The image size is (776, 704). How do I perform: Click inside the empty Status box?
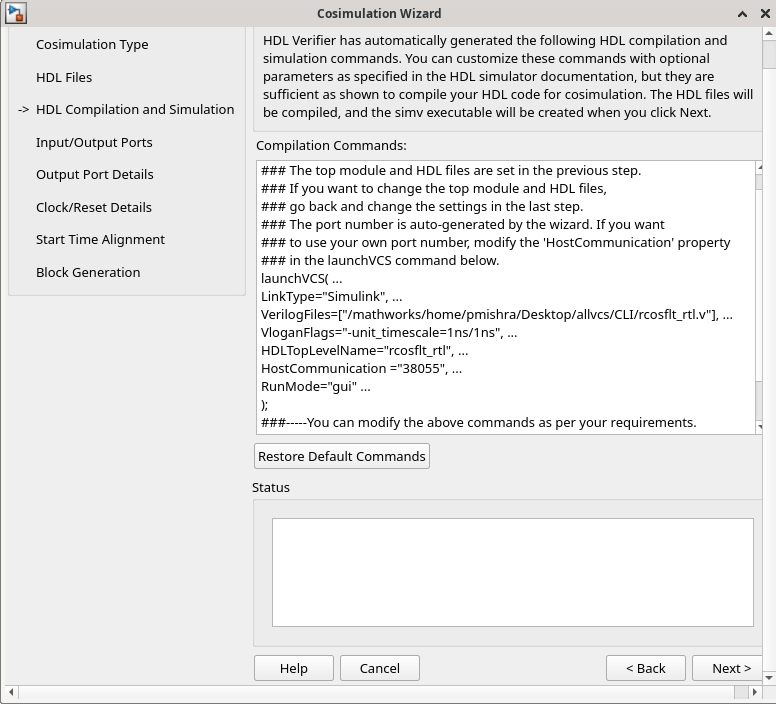(x=512, y=572)
